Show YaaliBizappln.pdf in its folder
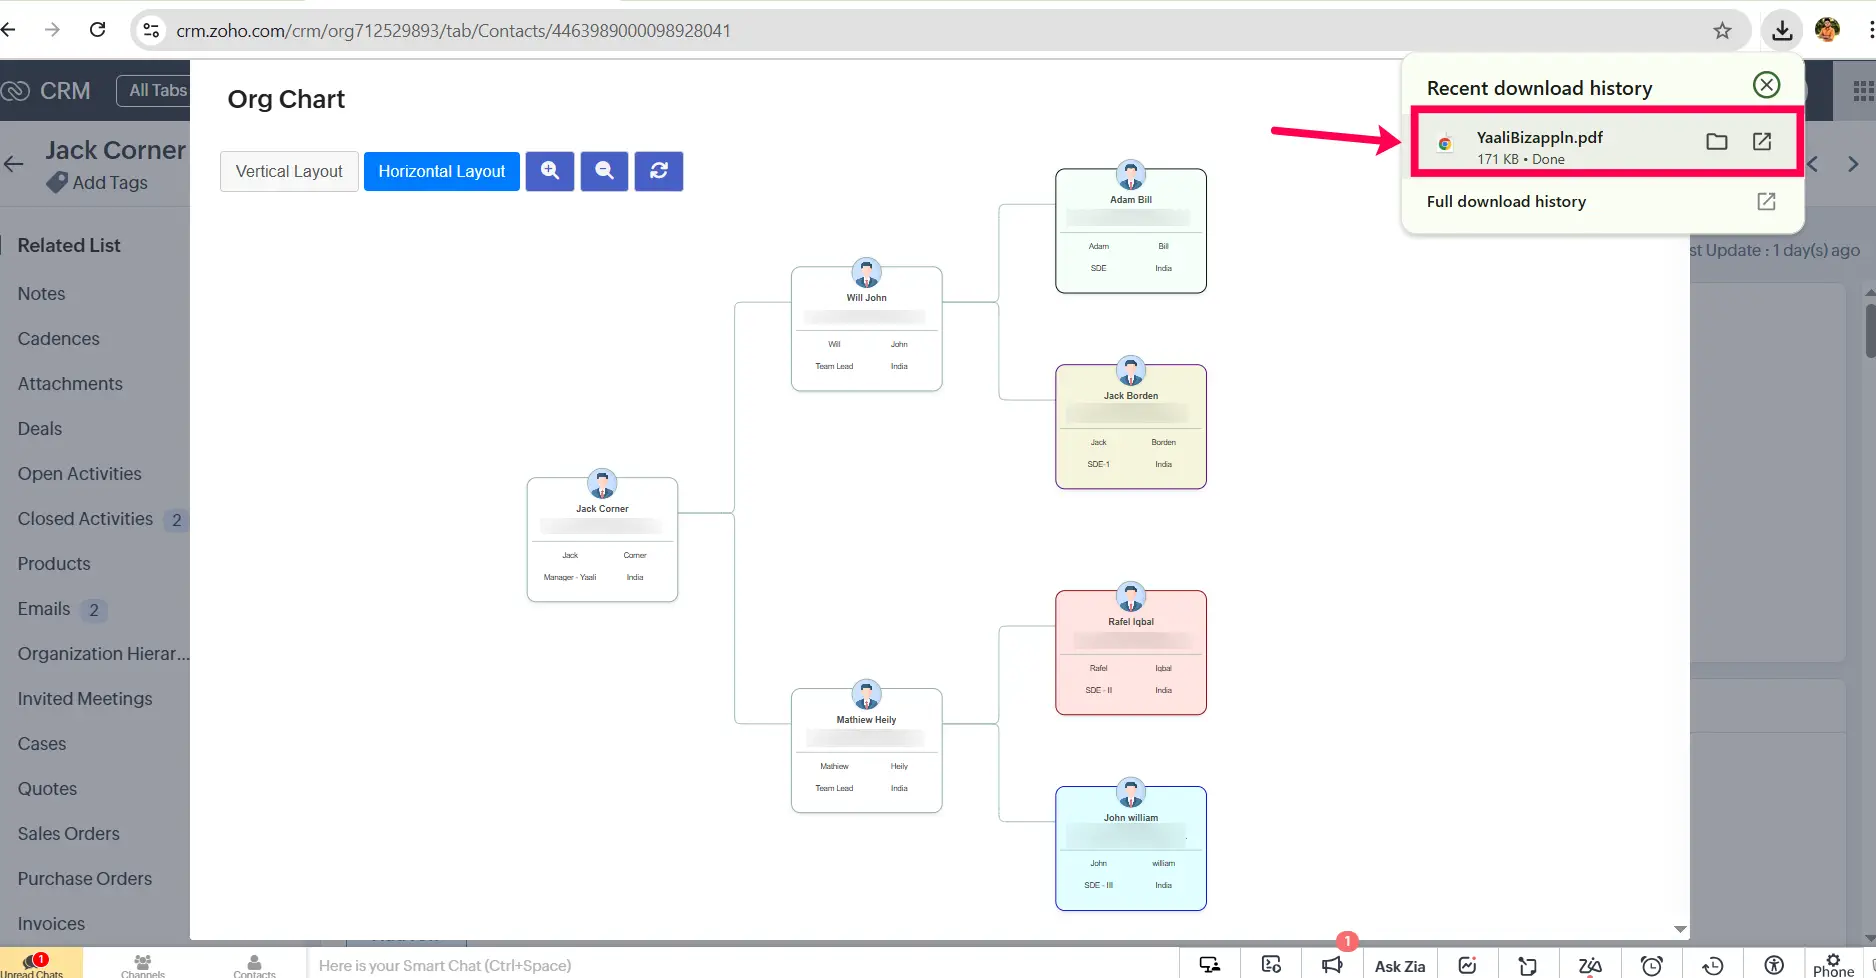Image resolution: width=1876 pixels, height=978 pixels. 1717,141
